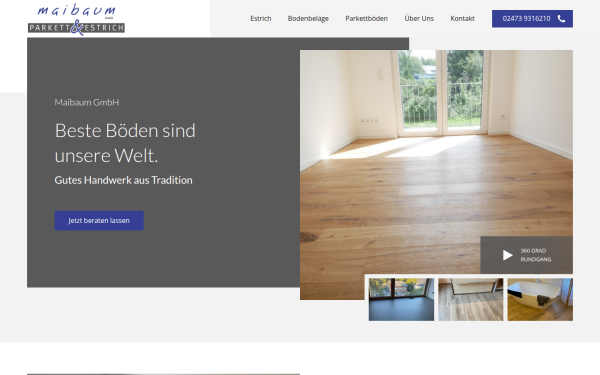
Task: Open the Parkettböden menu item
Action: tap(367, 18)
